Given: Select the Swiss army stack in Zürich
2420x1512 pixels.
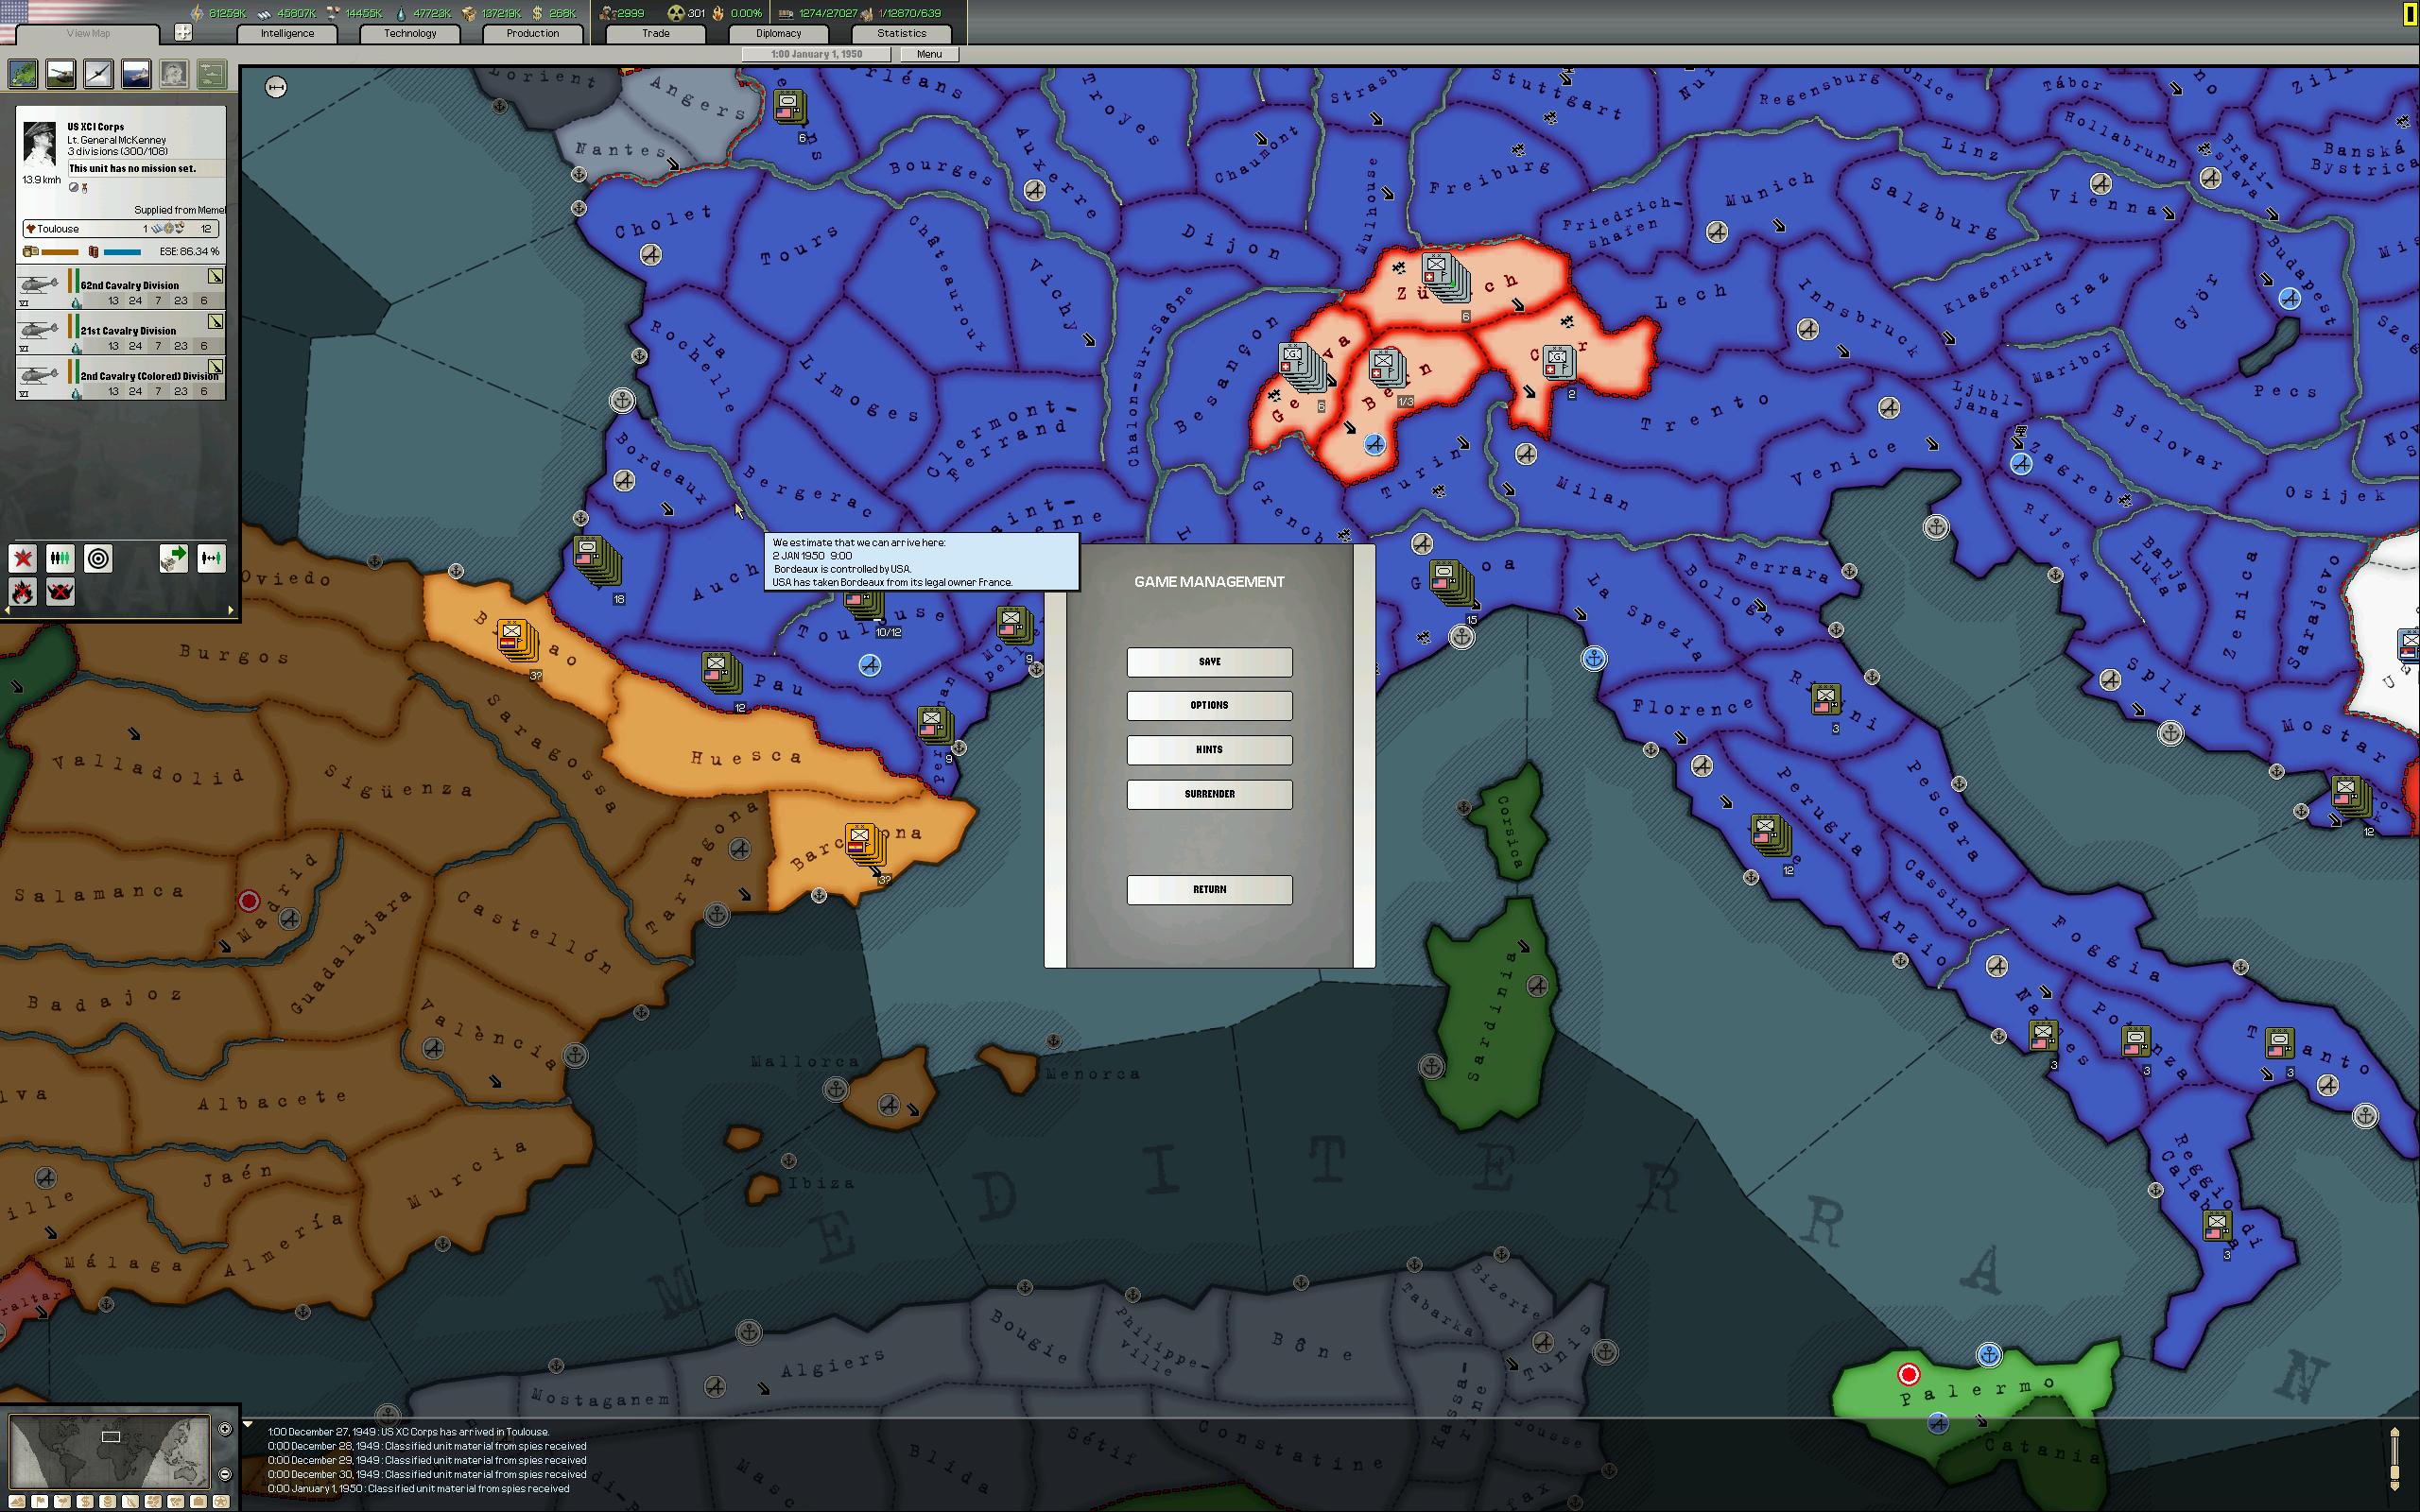Looking at the screenshot, I should pos(1445,277).
